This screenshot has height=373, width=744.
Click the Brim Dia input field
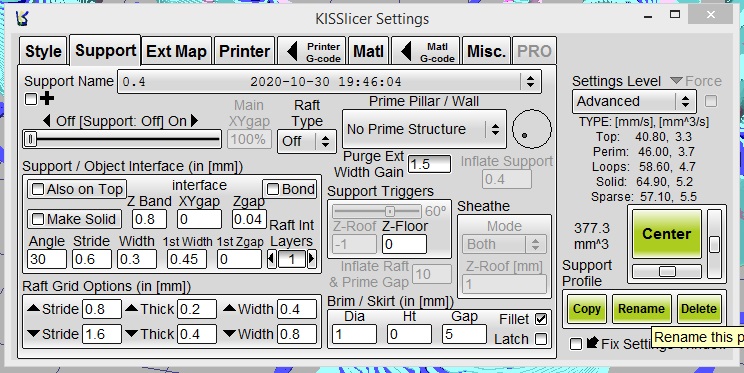click(354, 334)
